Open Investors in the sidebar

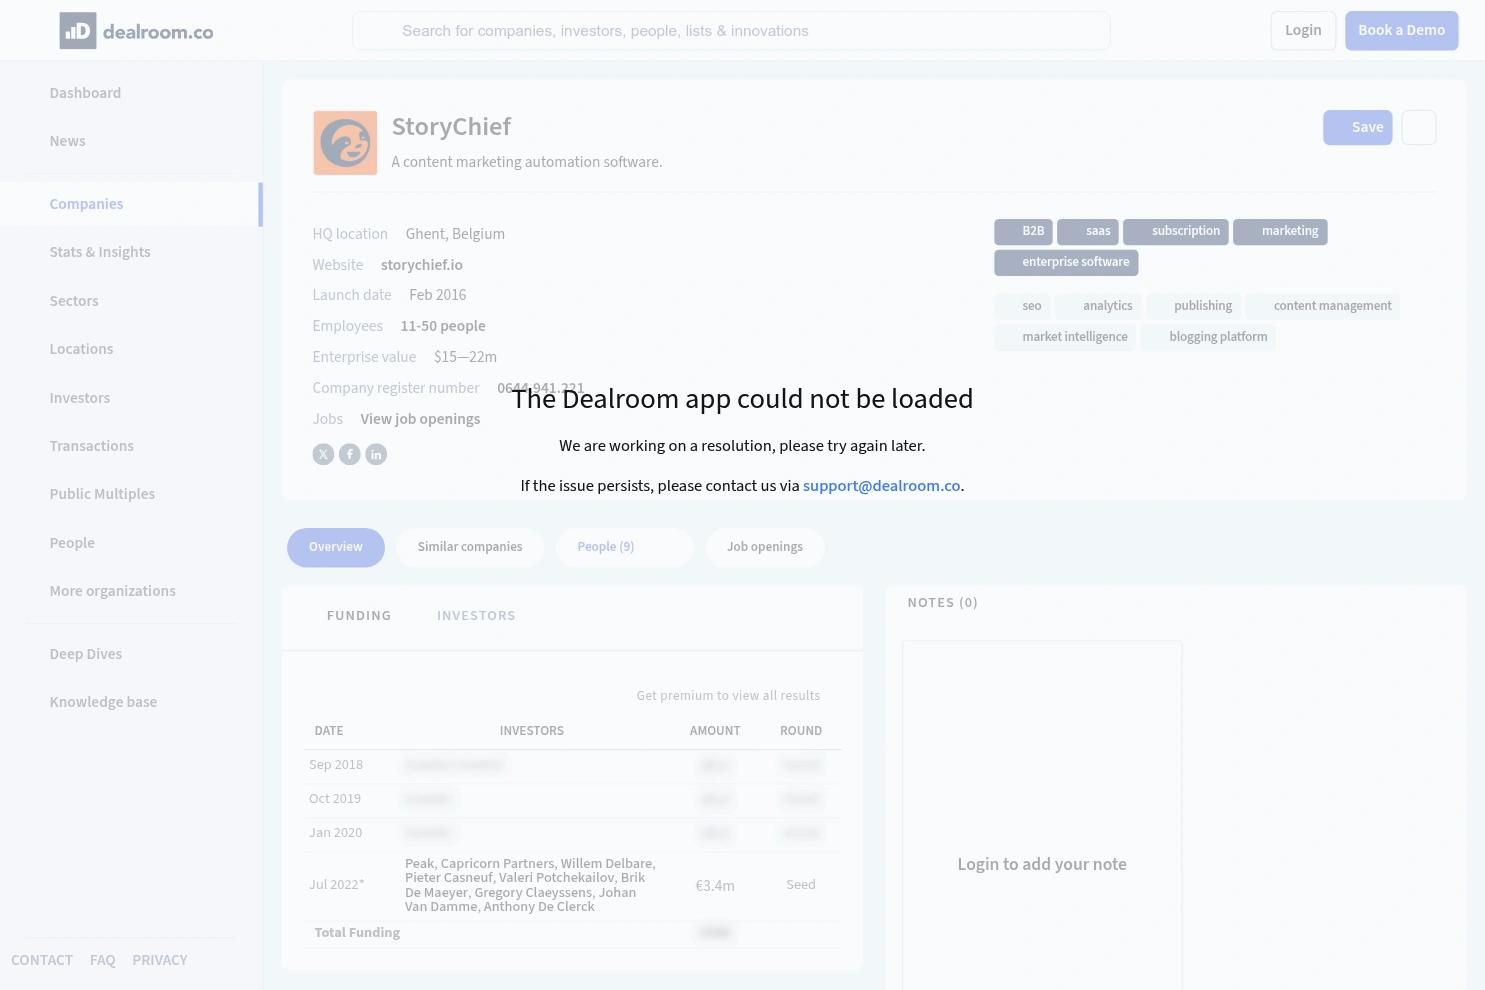point(80,398)
